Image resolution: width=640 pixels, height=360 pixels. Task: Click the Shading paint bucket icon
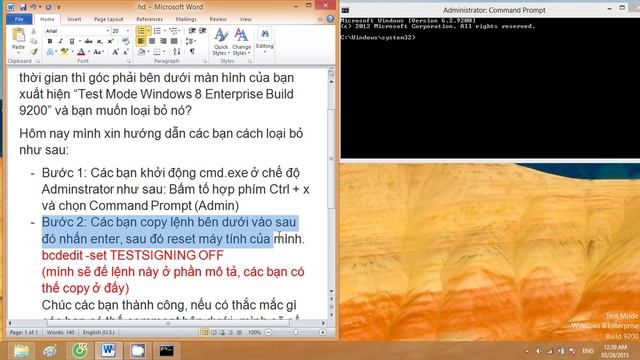[x=141, y=52]
